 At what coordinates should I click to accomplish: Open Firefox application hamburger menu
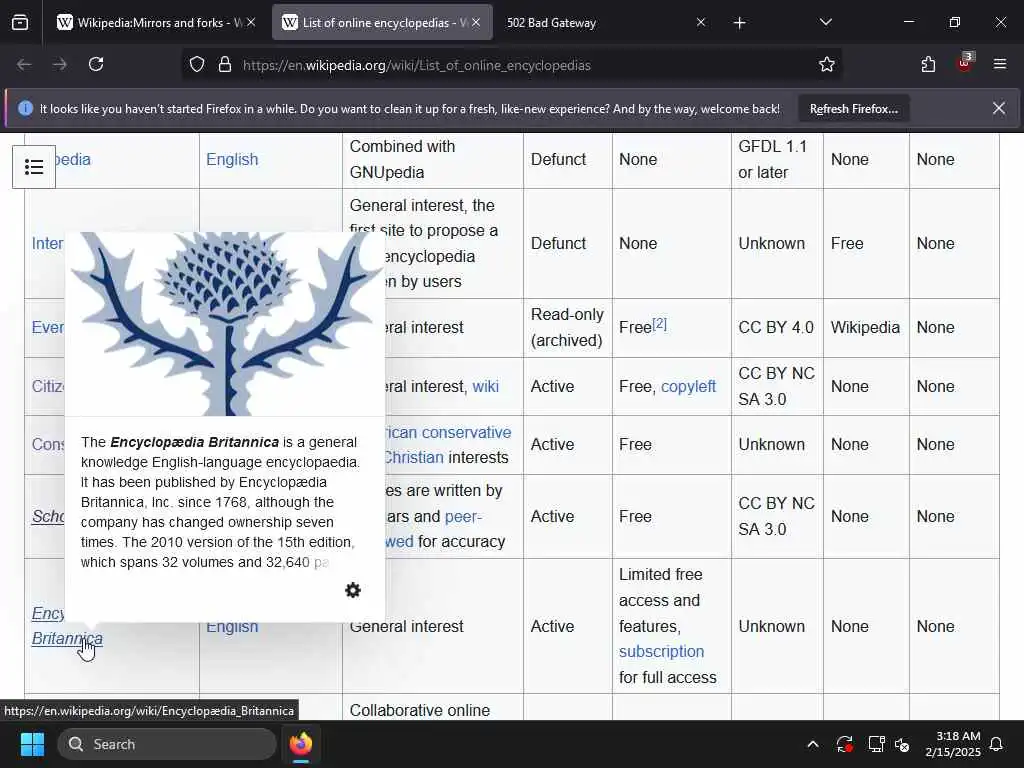point(1000,65)
